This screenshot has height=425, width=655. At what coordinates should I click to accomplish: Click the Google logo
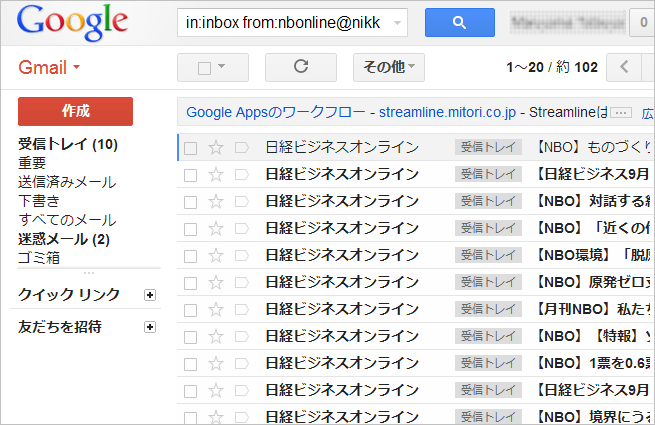72,23
